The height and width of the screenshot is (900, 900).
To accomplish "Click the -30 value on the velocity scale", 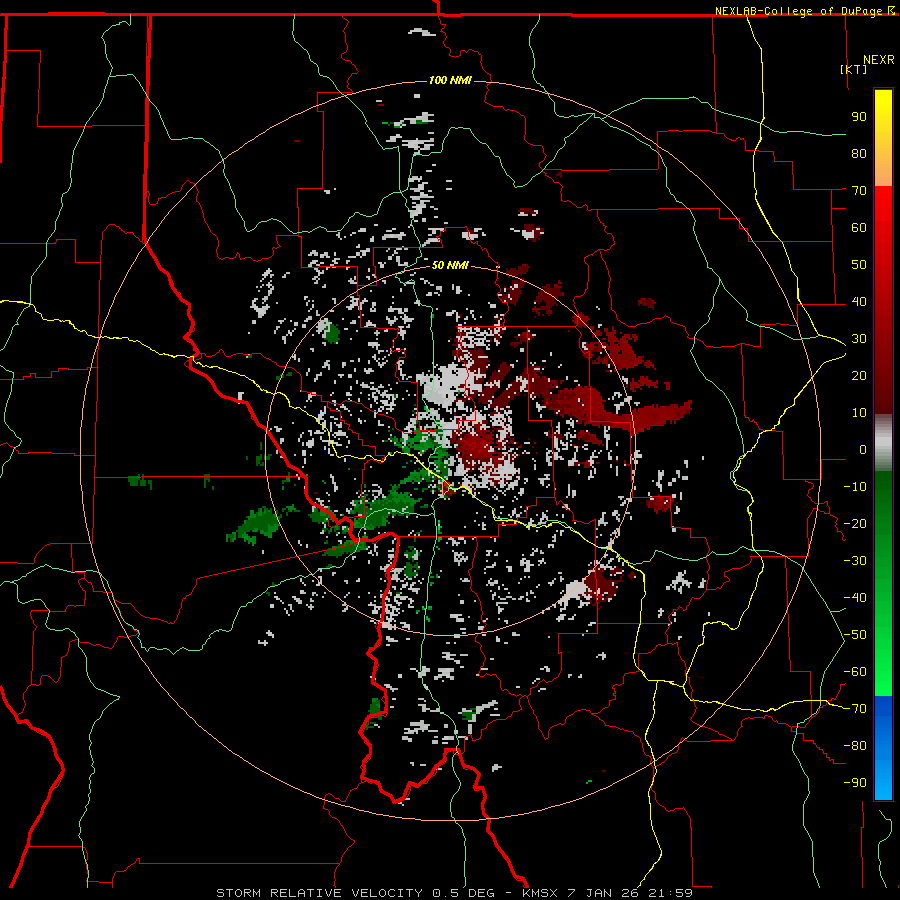I will [855, 561].
